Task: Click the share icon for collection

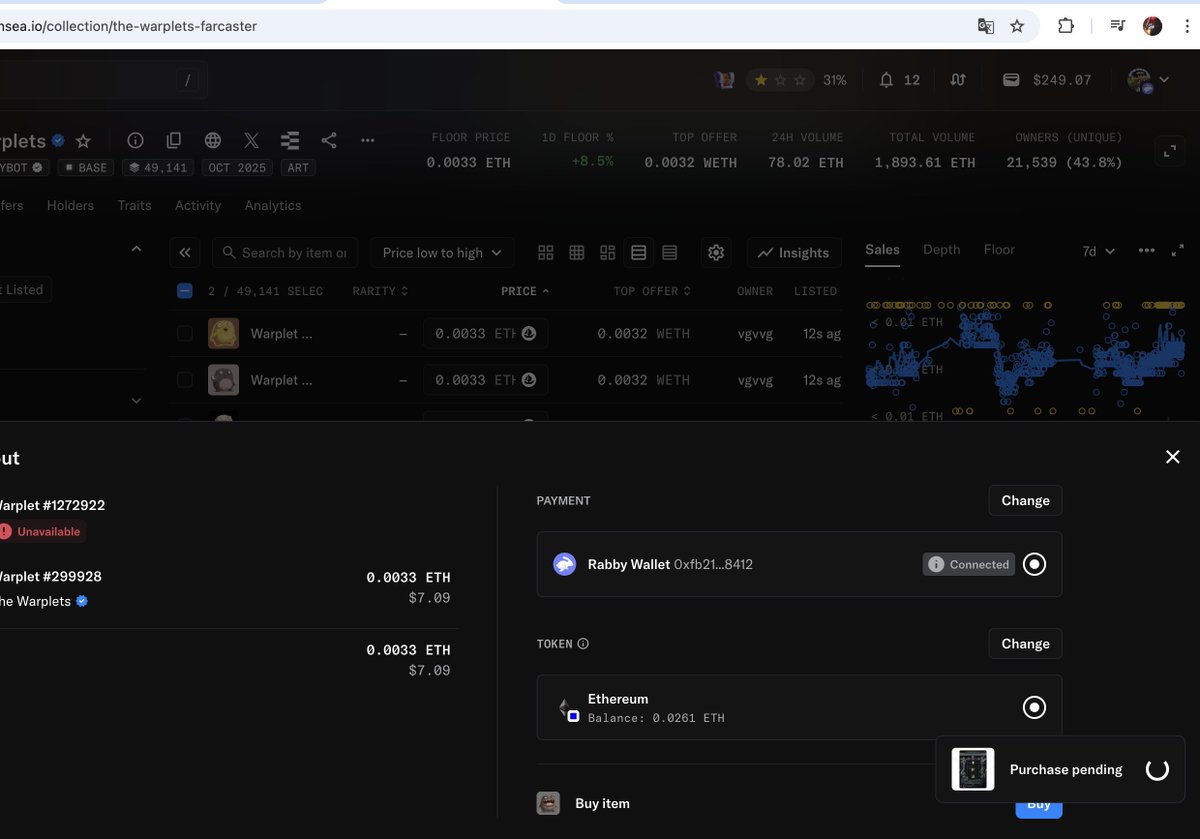Action: 329,141
